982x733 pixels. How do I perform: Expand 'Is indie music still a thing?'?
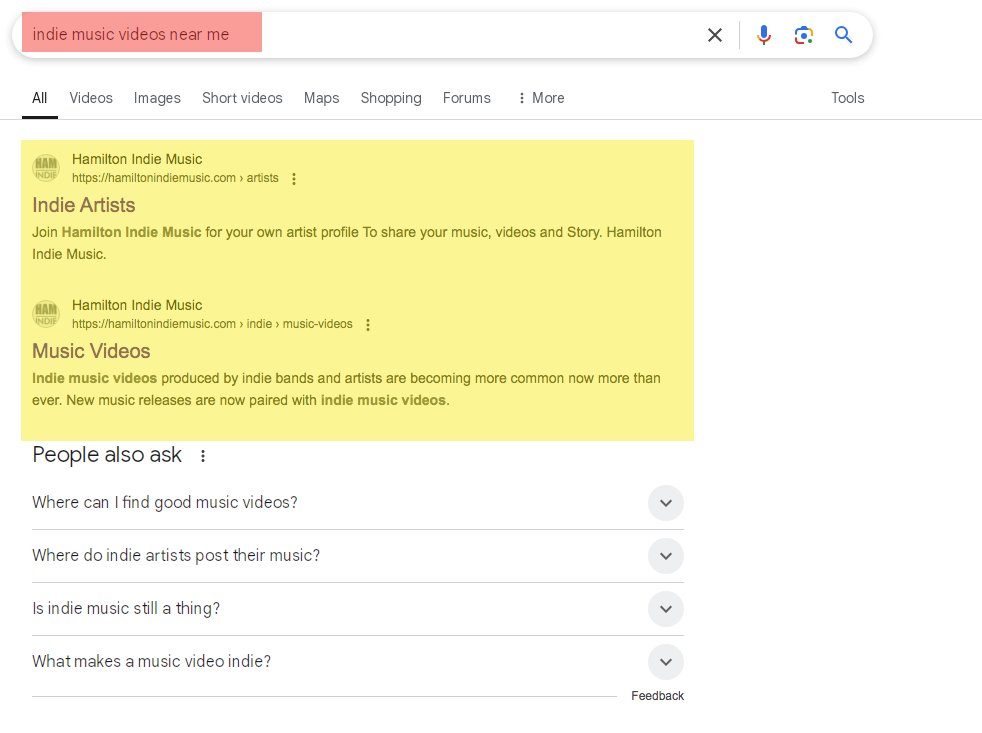358,608
